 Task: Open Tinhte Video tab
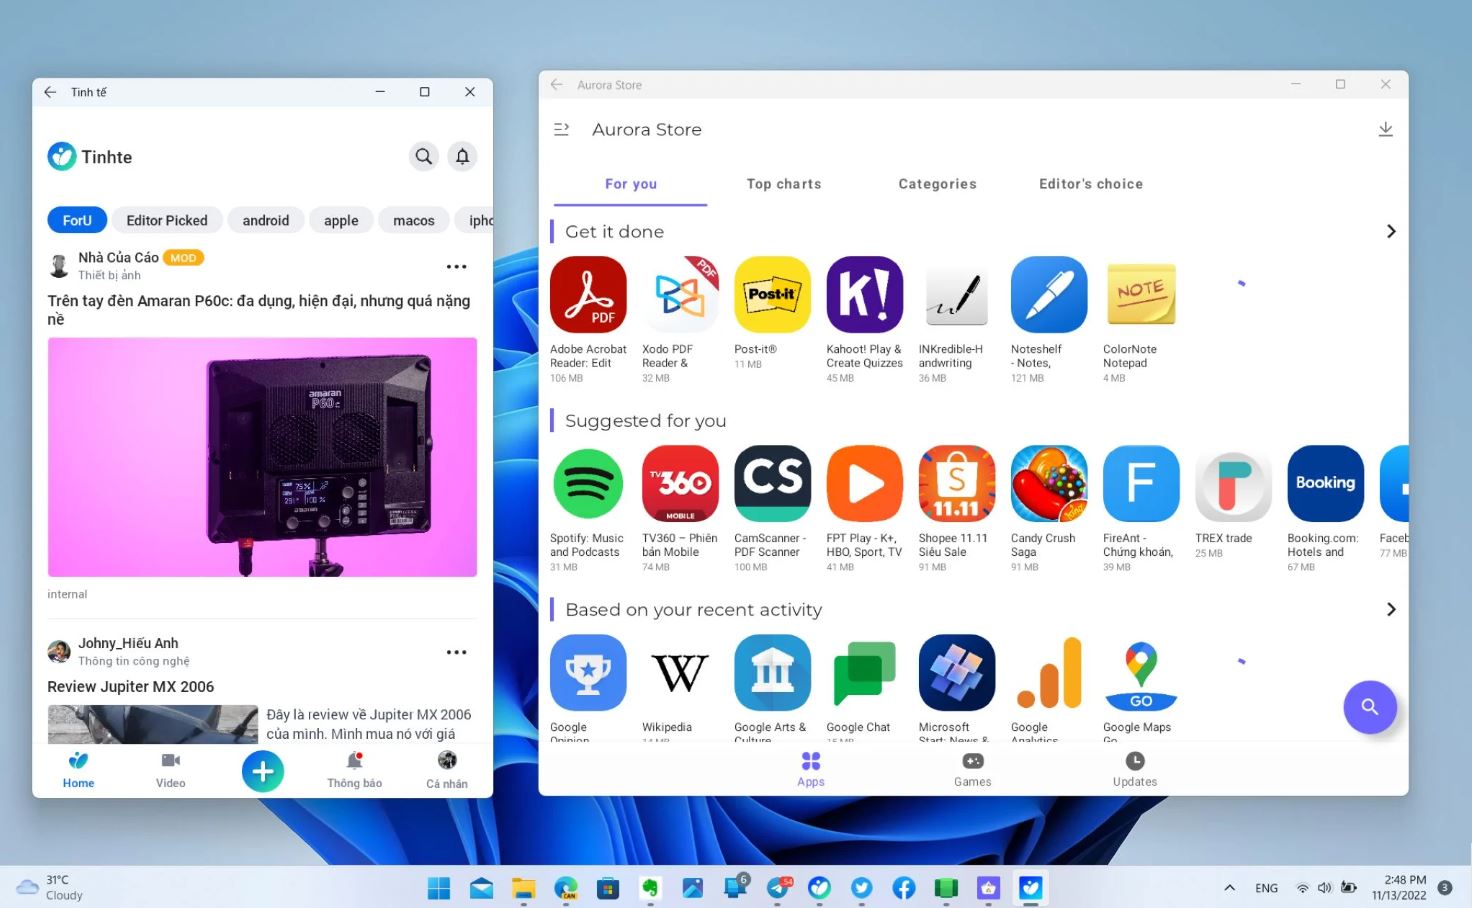[x=171, y=770]
